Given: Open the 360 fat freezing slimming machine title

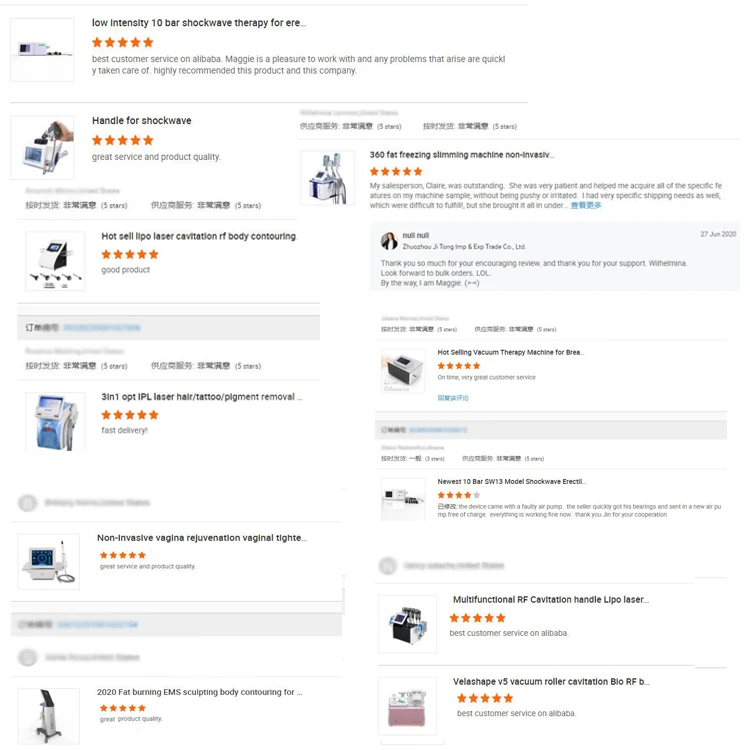Looking at the screenshot, I should tap(462, 155).
